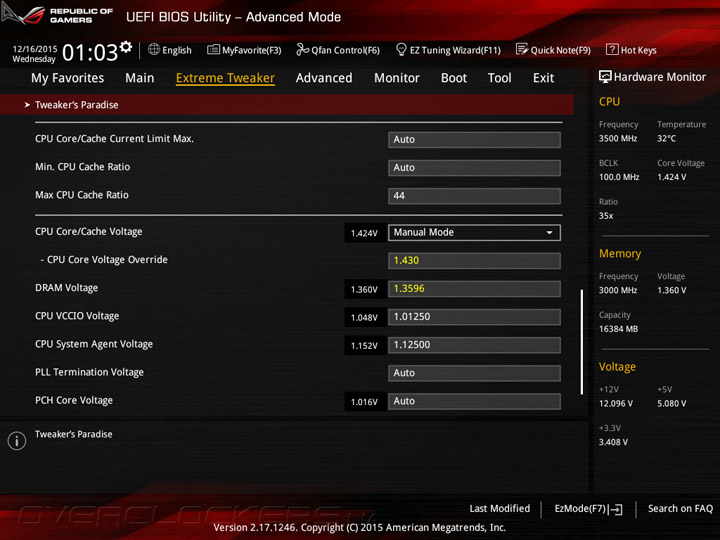720x540 pixels.
Task: Click the settings gear beside the clock
Action: (x=125, y=47)
